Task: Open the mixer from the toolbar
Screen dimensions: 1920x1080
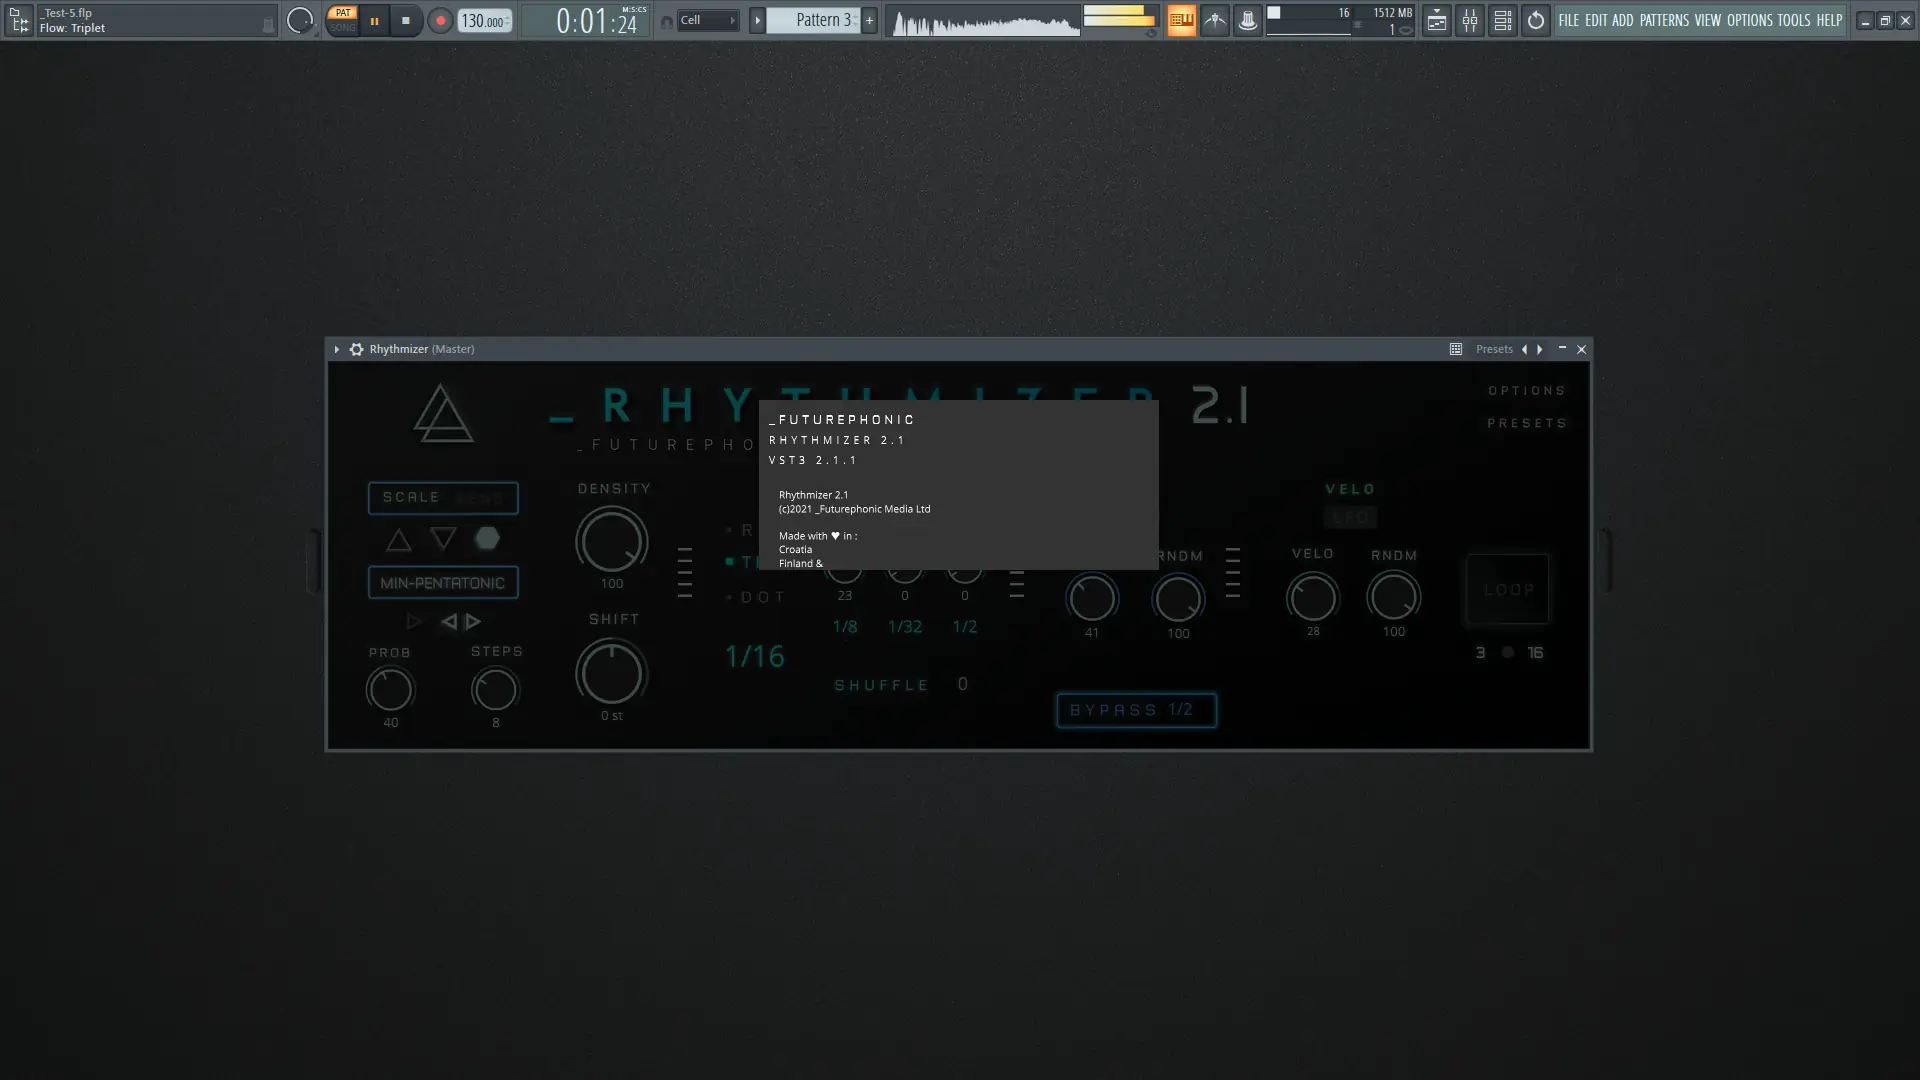Action: 1469,20
